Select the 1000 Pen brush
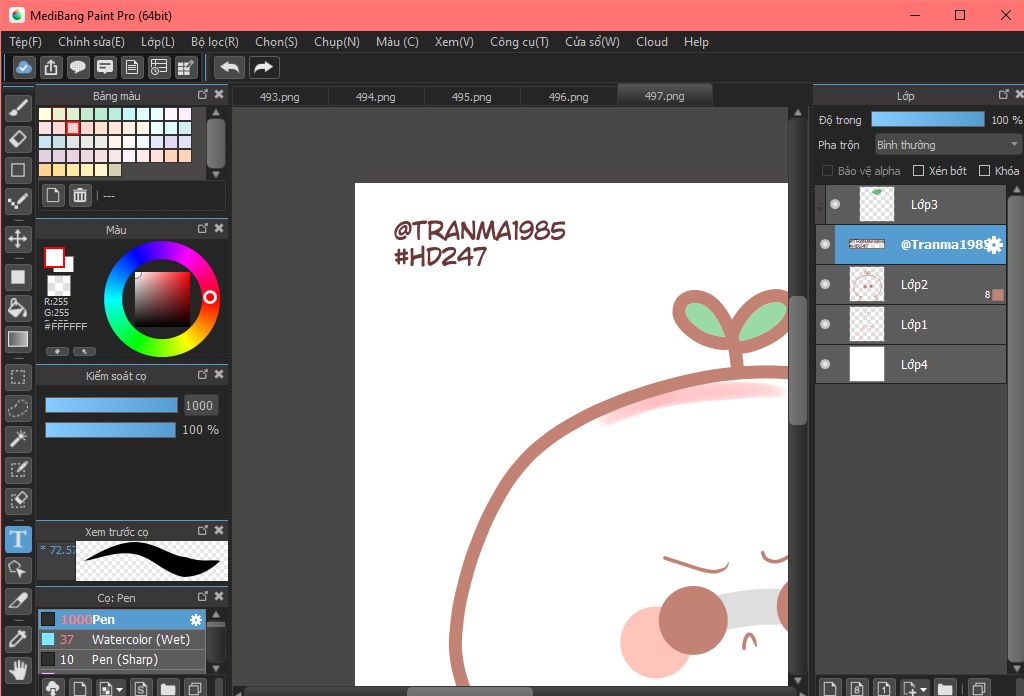This screenshot has height=696, width=1024. (122, 620)
